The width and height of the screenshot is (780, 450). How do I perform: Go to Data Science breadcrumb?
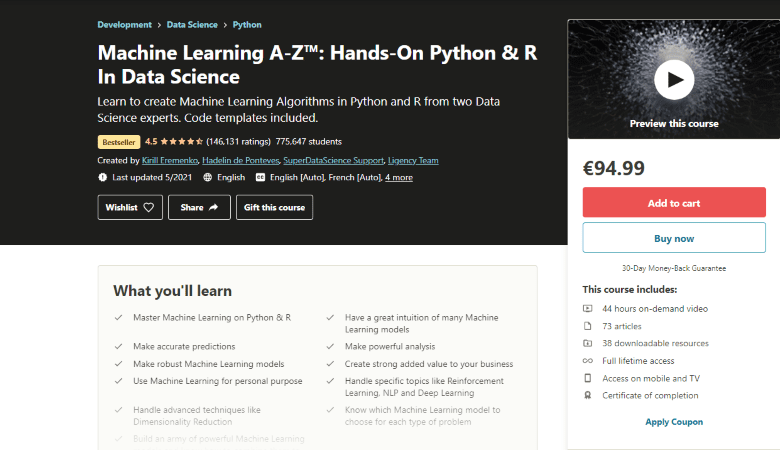tap(193, 24)
